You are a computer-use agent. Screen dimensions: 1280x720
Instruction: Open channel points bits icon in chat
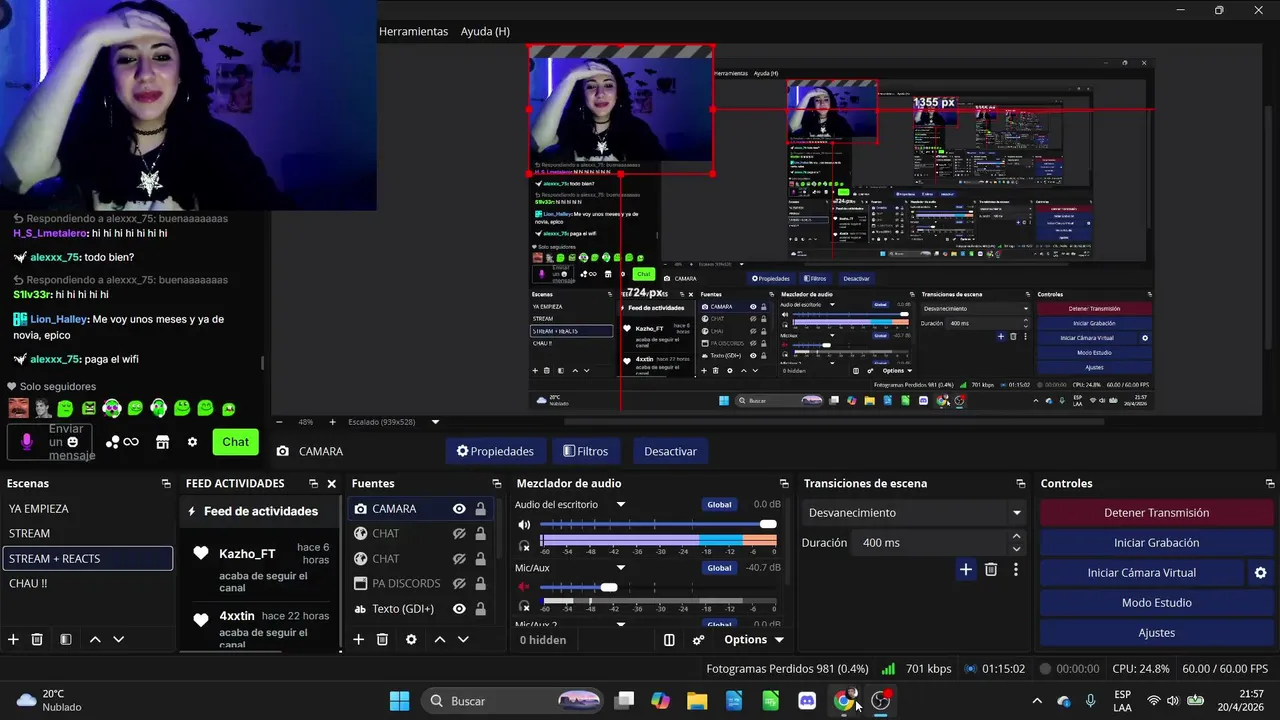(123, 442)
